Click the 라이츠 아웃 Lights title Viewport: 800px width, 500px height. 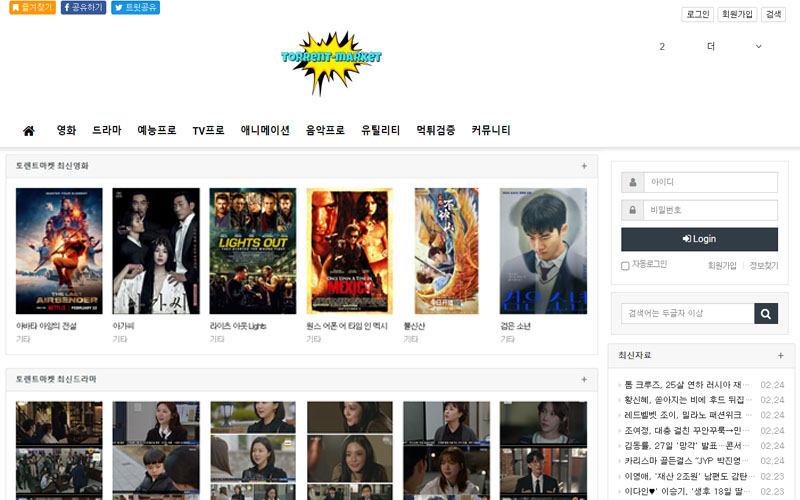point(238,326)
